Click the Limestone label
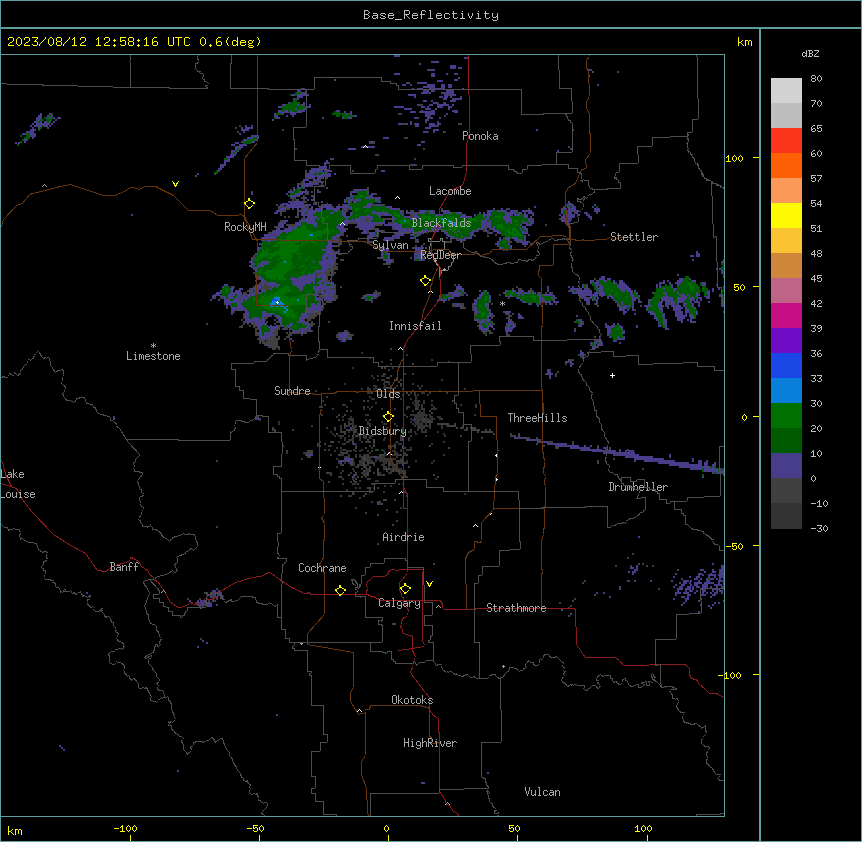The height and width of the screenshot is (842, 862). [x=153, y=356]
